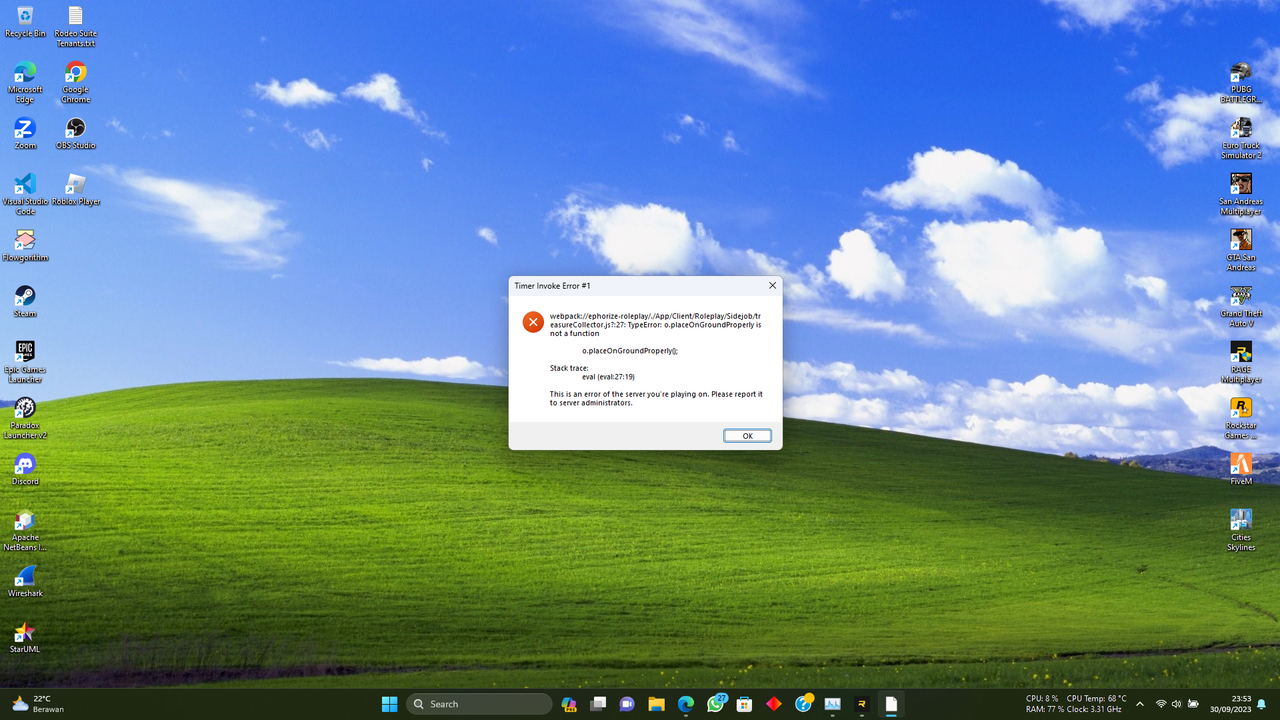The height and width of the screenshot is (720, 1280).
Task: Select the Microsoft Edge desktop shortcut
Action: click(x=25, y=82)
